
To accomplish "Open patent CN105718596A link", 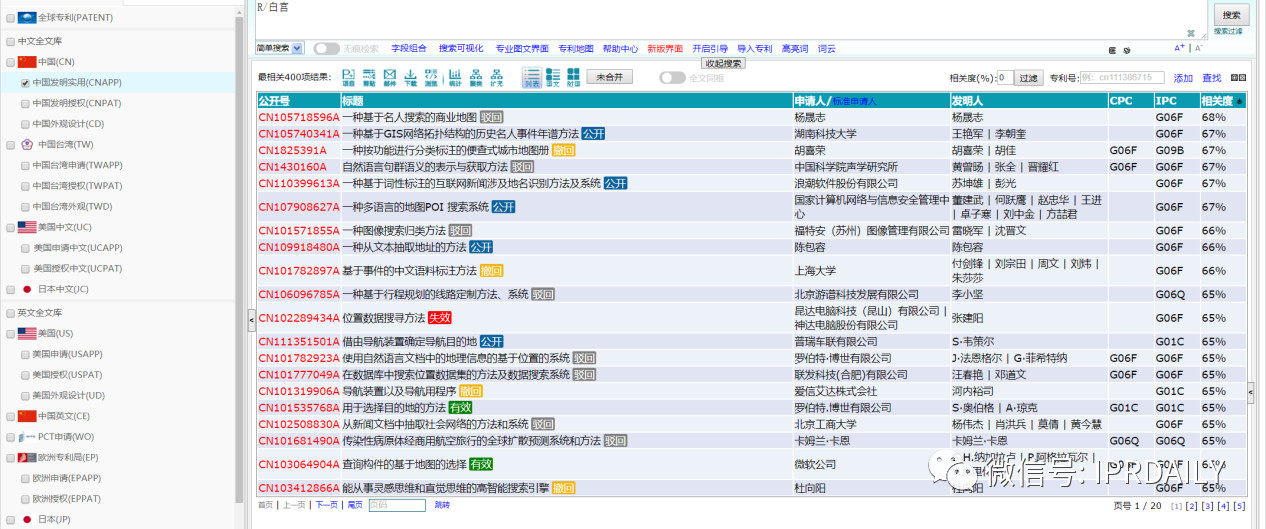I will point(299,117).
